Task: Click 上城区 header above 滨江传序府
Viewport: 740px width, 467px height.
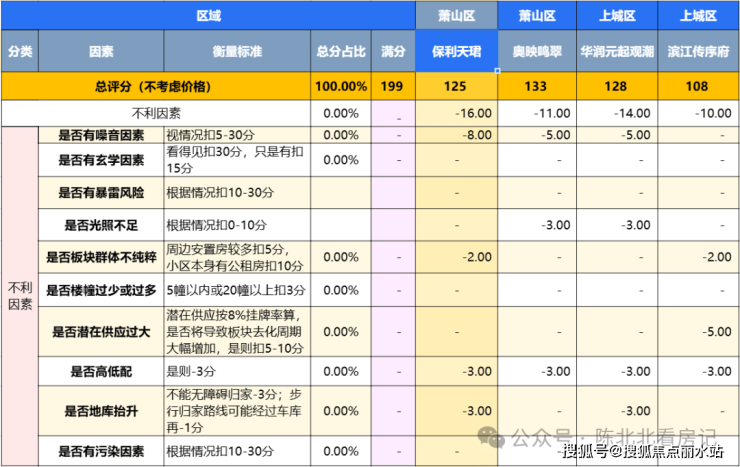Action: point(698,16)
